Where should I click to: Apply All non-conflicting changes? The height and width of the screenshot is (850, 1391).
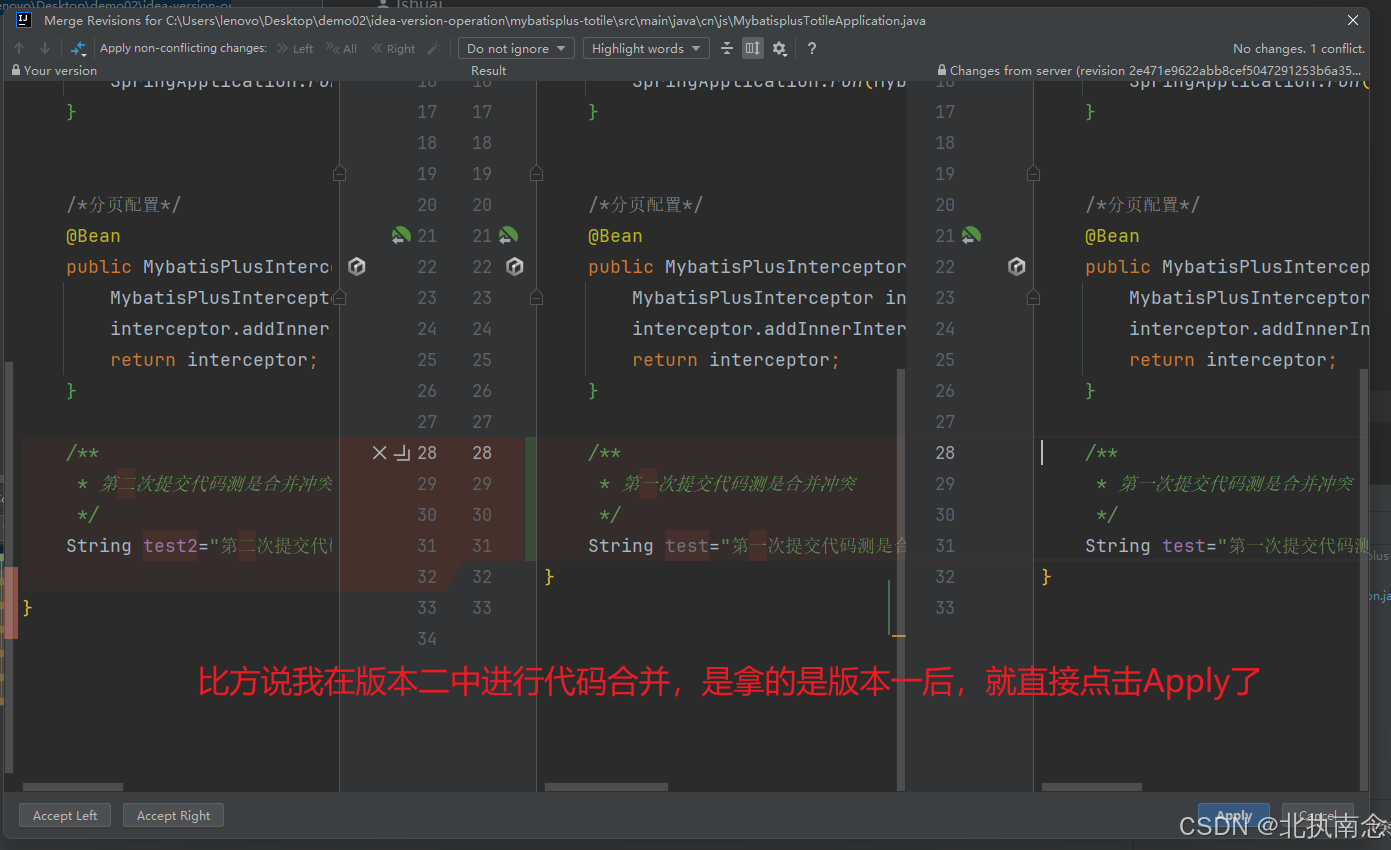coord(342,48)
